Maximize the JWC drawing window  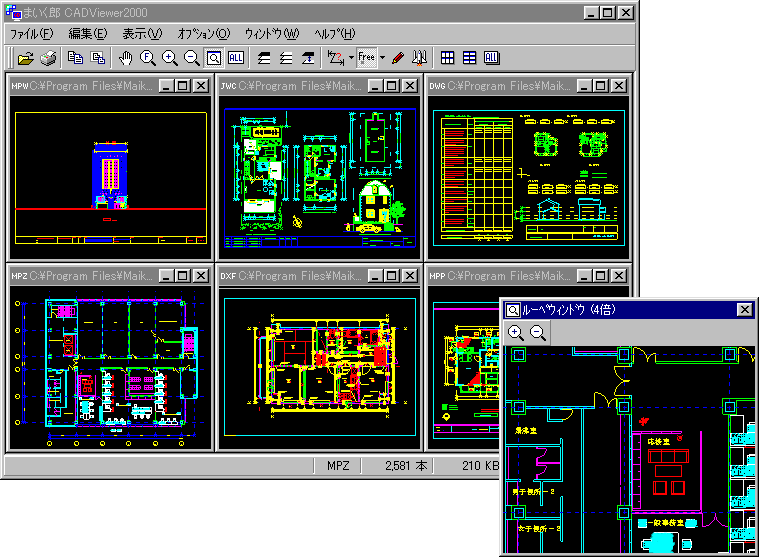(392, 86)
